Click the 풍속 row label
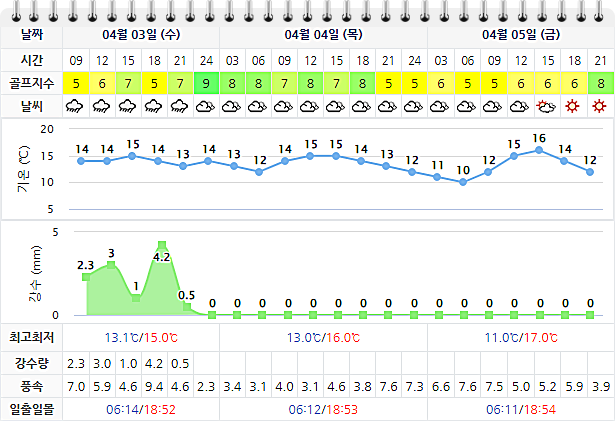This screenshot has width=615, height=421. coord(31,387)
